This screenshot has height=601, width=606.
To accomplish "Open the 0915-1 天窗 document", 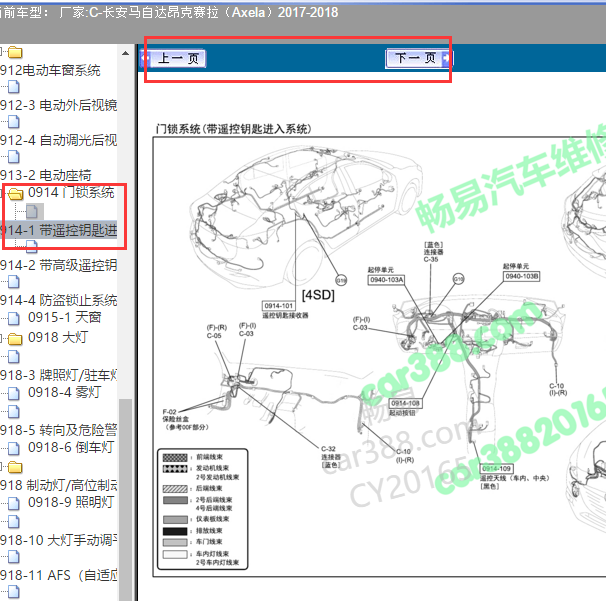I will pyautogui.click(x=64, y=317).
